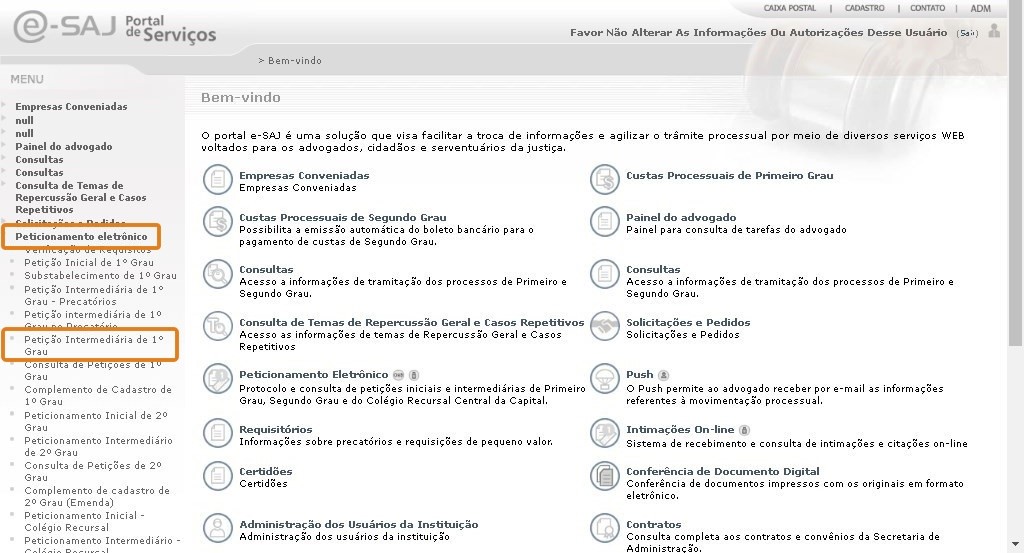Click the Requisitórios document icon

click(x=217, y=434)
